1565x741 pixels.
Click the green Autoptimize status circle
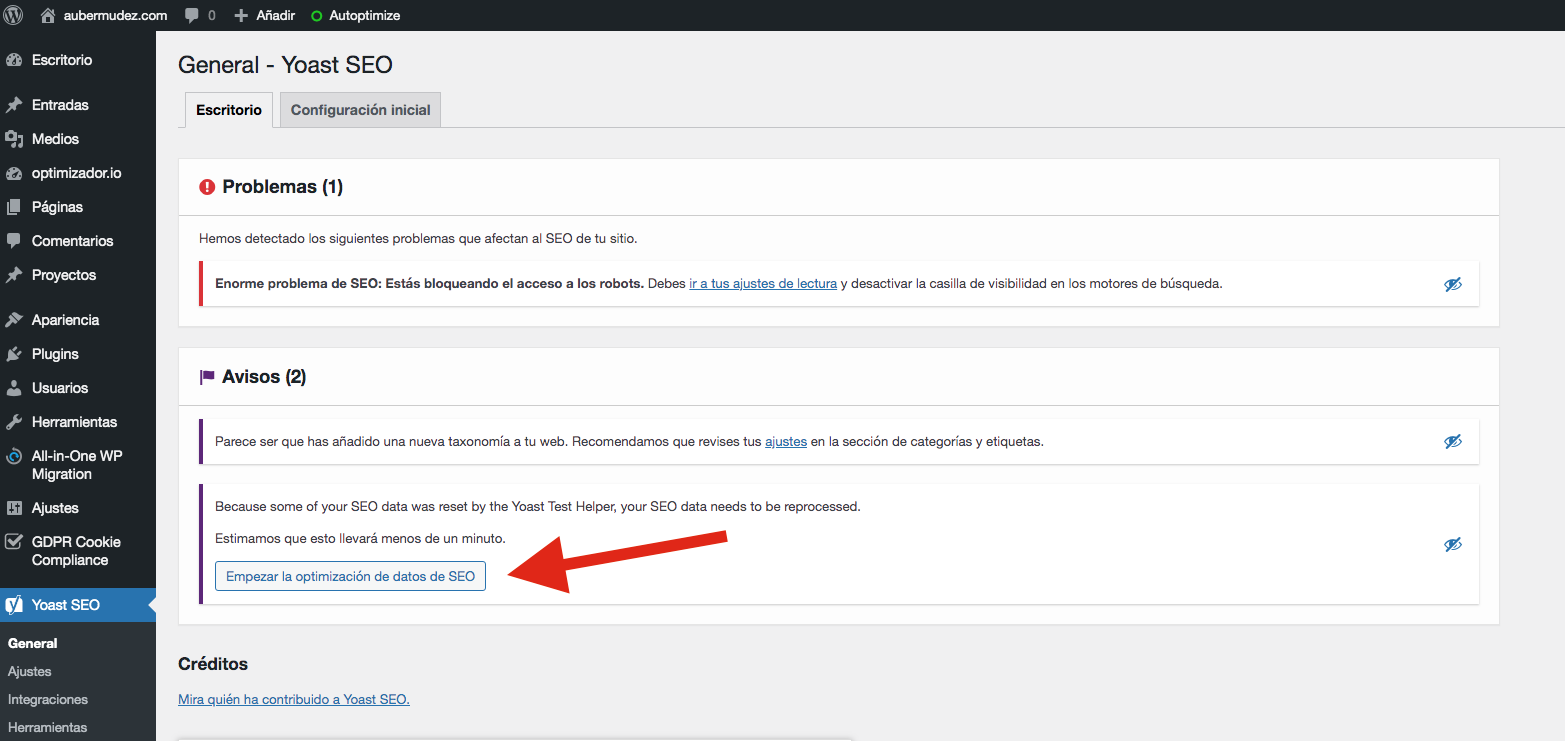[317, 16]
